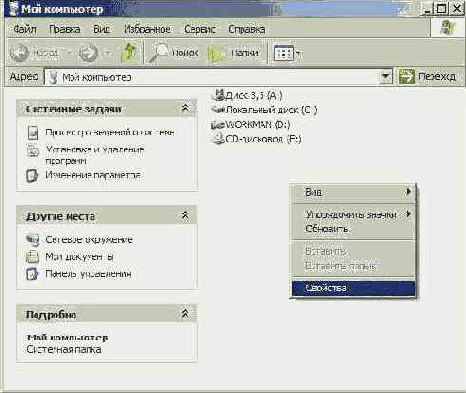
Task: Open the dropdown next to Back button
Action: [x=69, y=53]
